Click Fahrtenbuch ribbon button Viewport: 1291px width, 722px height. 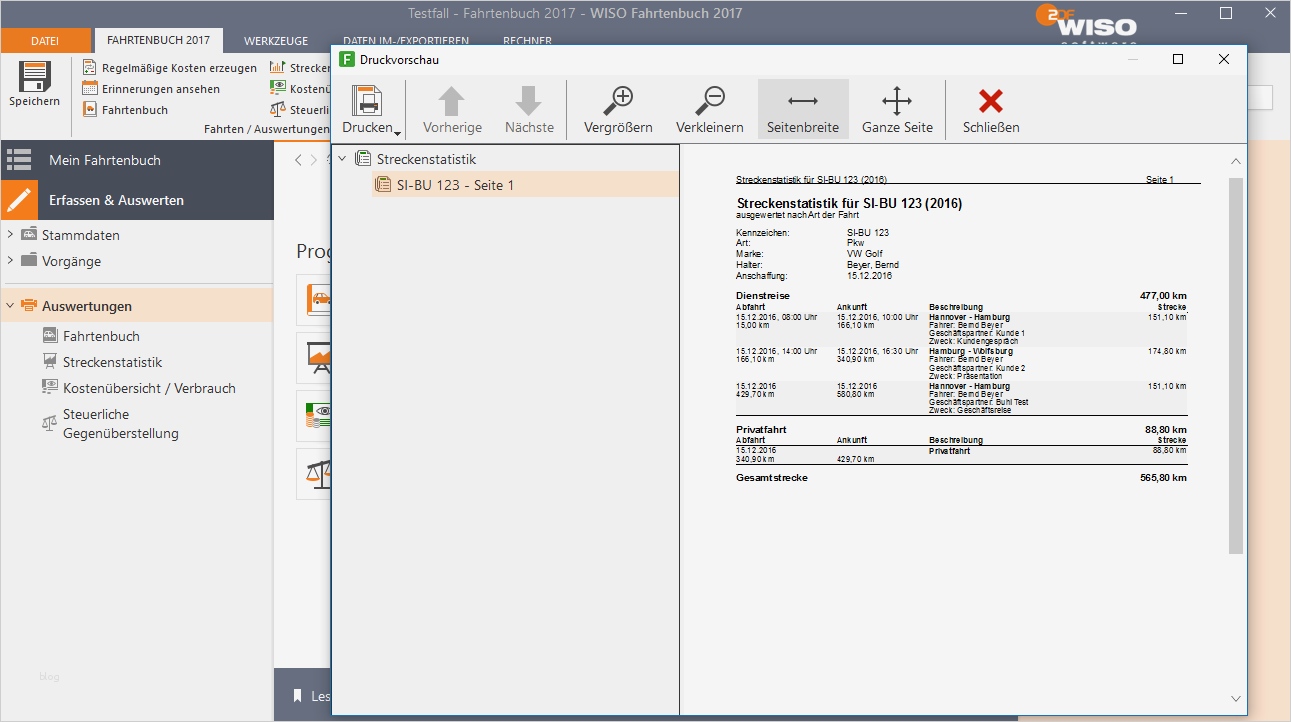(x=135, y=110)
